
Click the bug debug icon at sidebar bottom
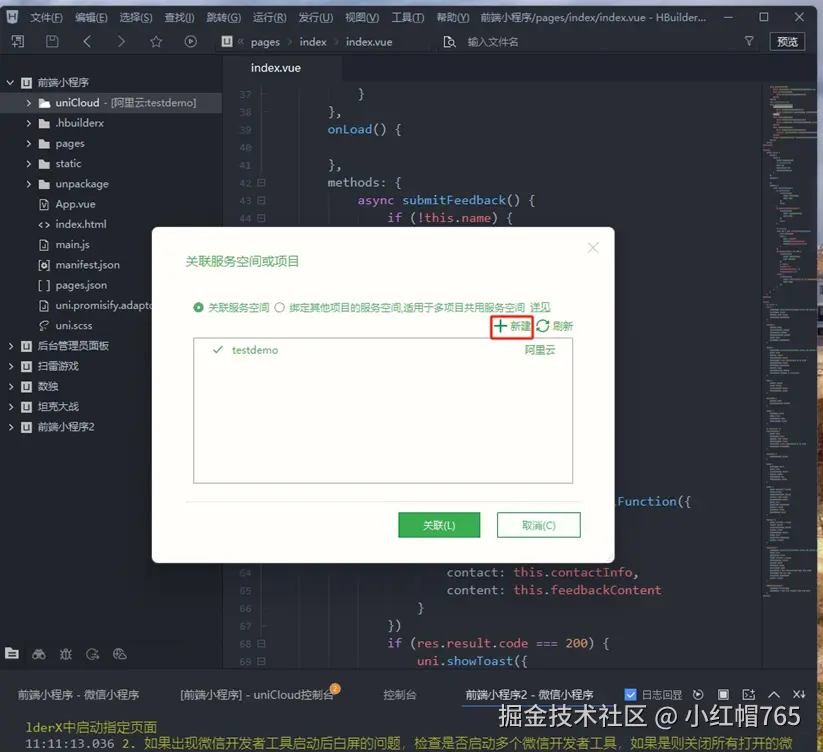pos(66,654)
